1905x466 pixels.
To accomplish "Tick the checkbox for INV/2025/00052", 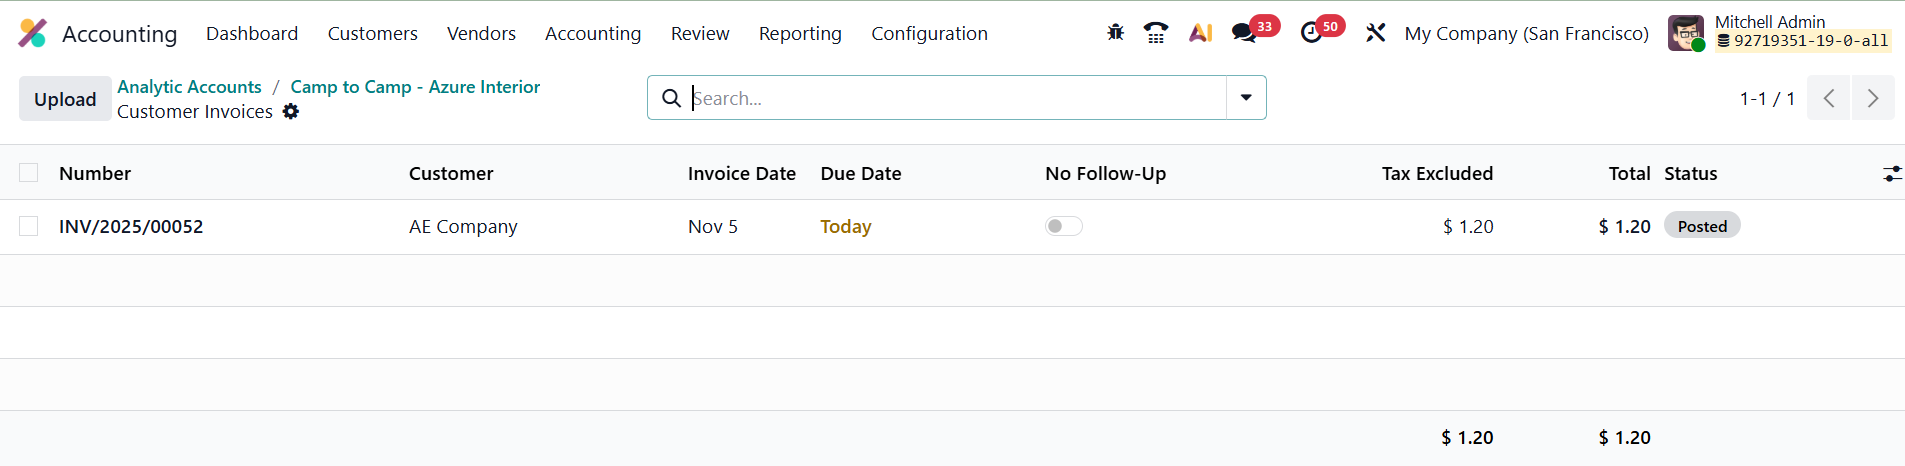I will (29, 227).
